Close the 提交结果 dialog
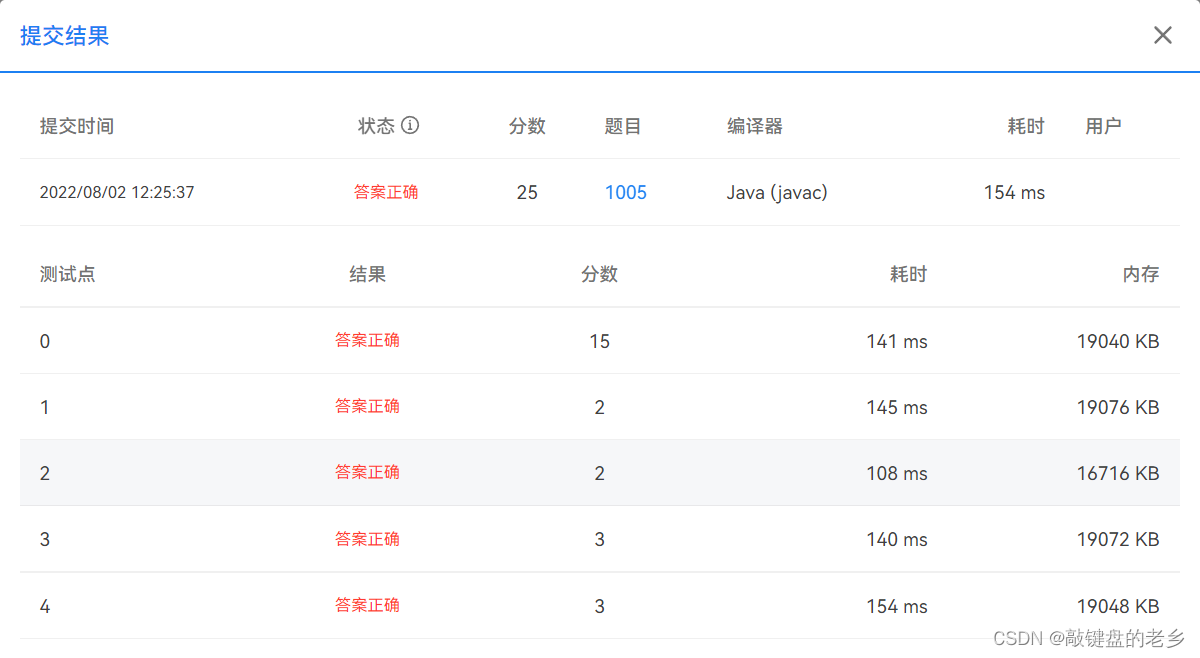1200x658 pixels. [1162, 35]
